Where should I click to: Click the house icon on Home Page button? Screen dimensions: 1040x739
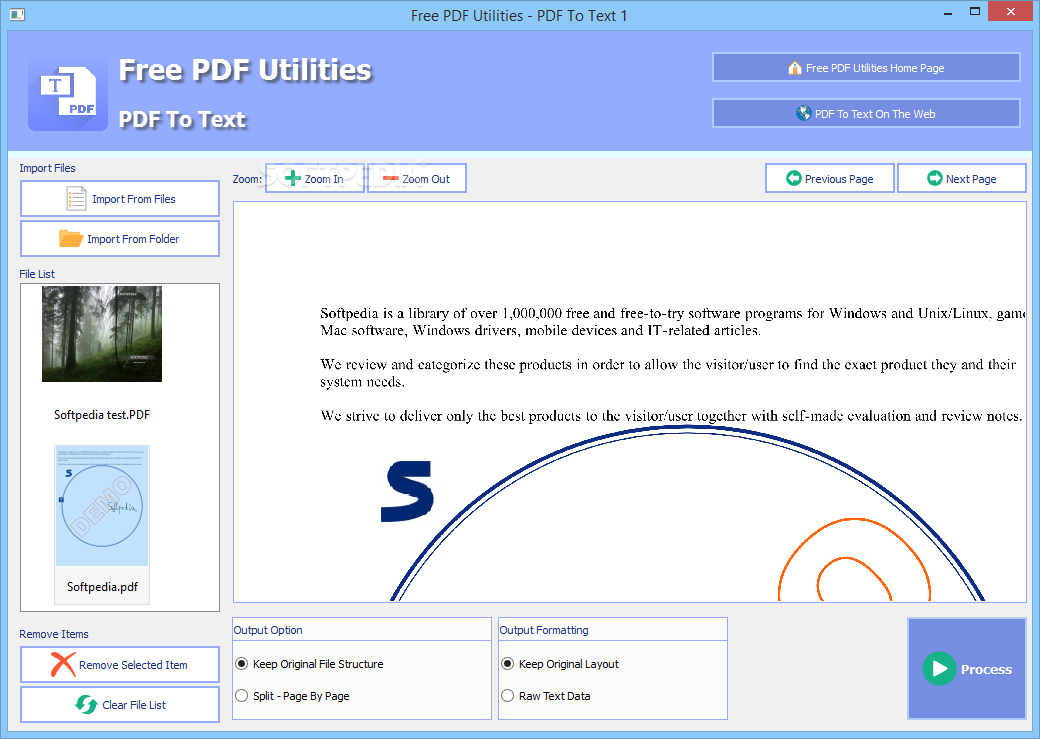[795, 68]
